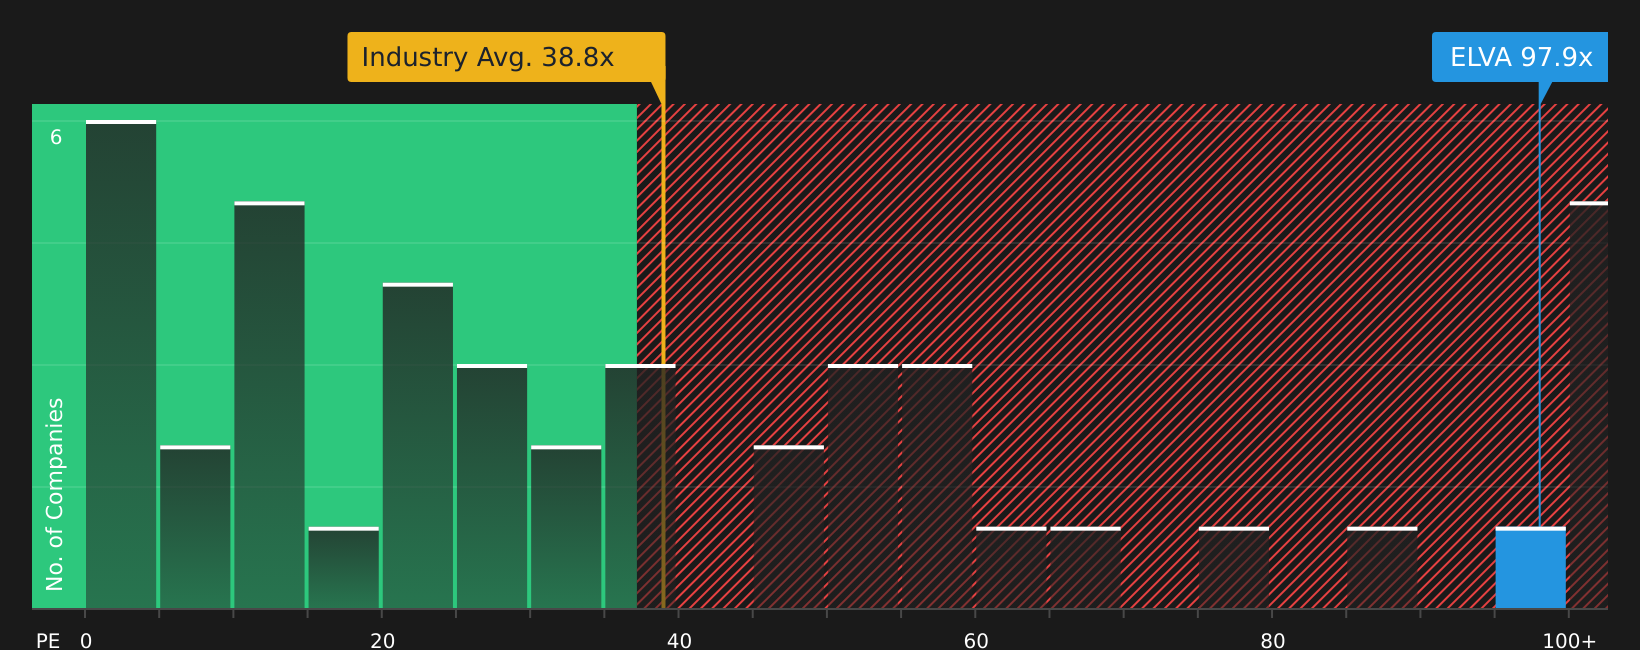
Task: Click the 6 y-axis value label
Action: click(x=56, y=138)
